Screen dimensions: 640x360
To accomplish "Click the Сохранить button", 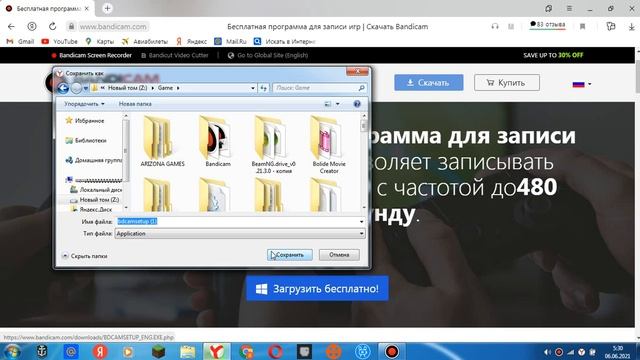I will [x=290, y=255].
